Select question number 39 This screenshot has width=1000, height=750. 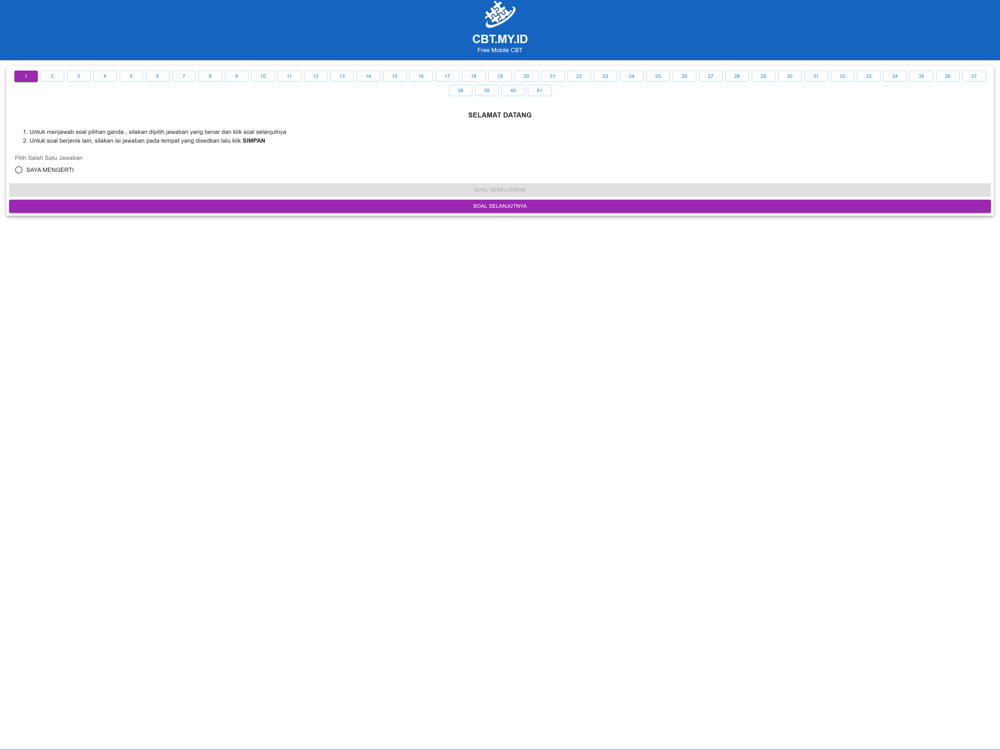(x=487, y=91)
